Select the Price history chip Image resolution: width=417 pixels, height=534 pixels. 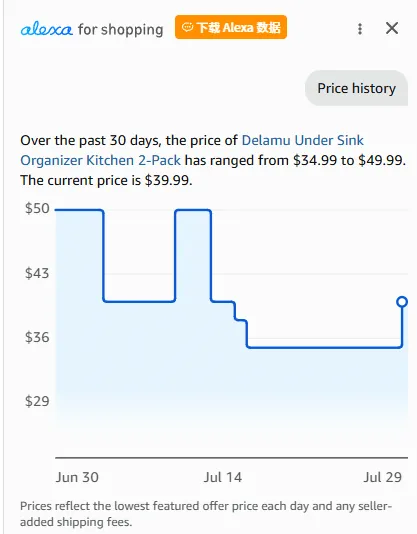[356, 88]
